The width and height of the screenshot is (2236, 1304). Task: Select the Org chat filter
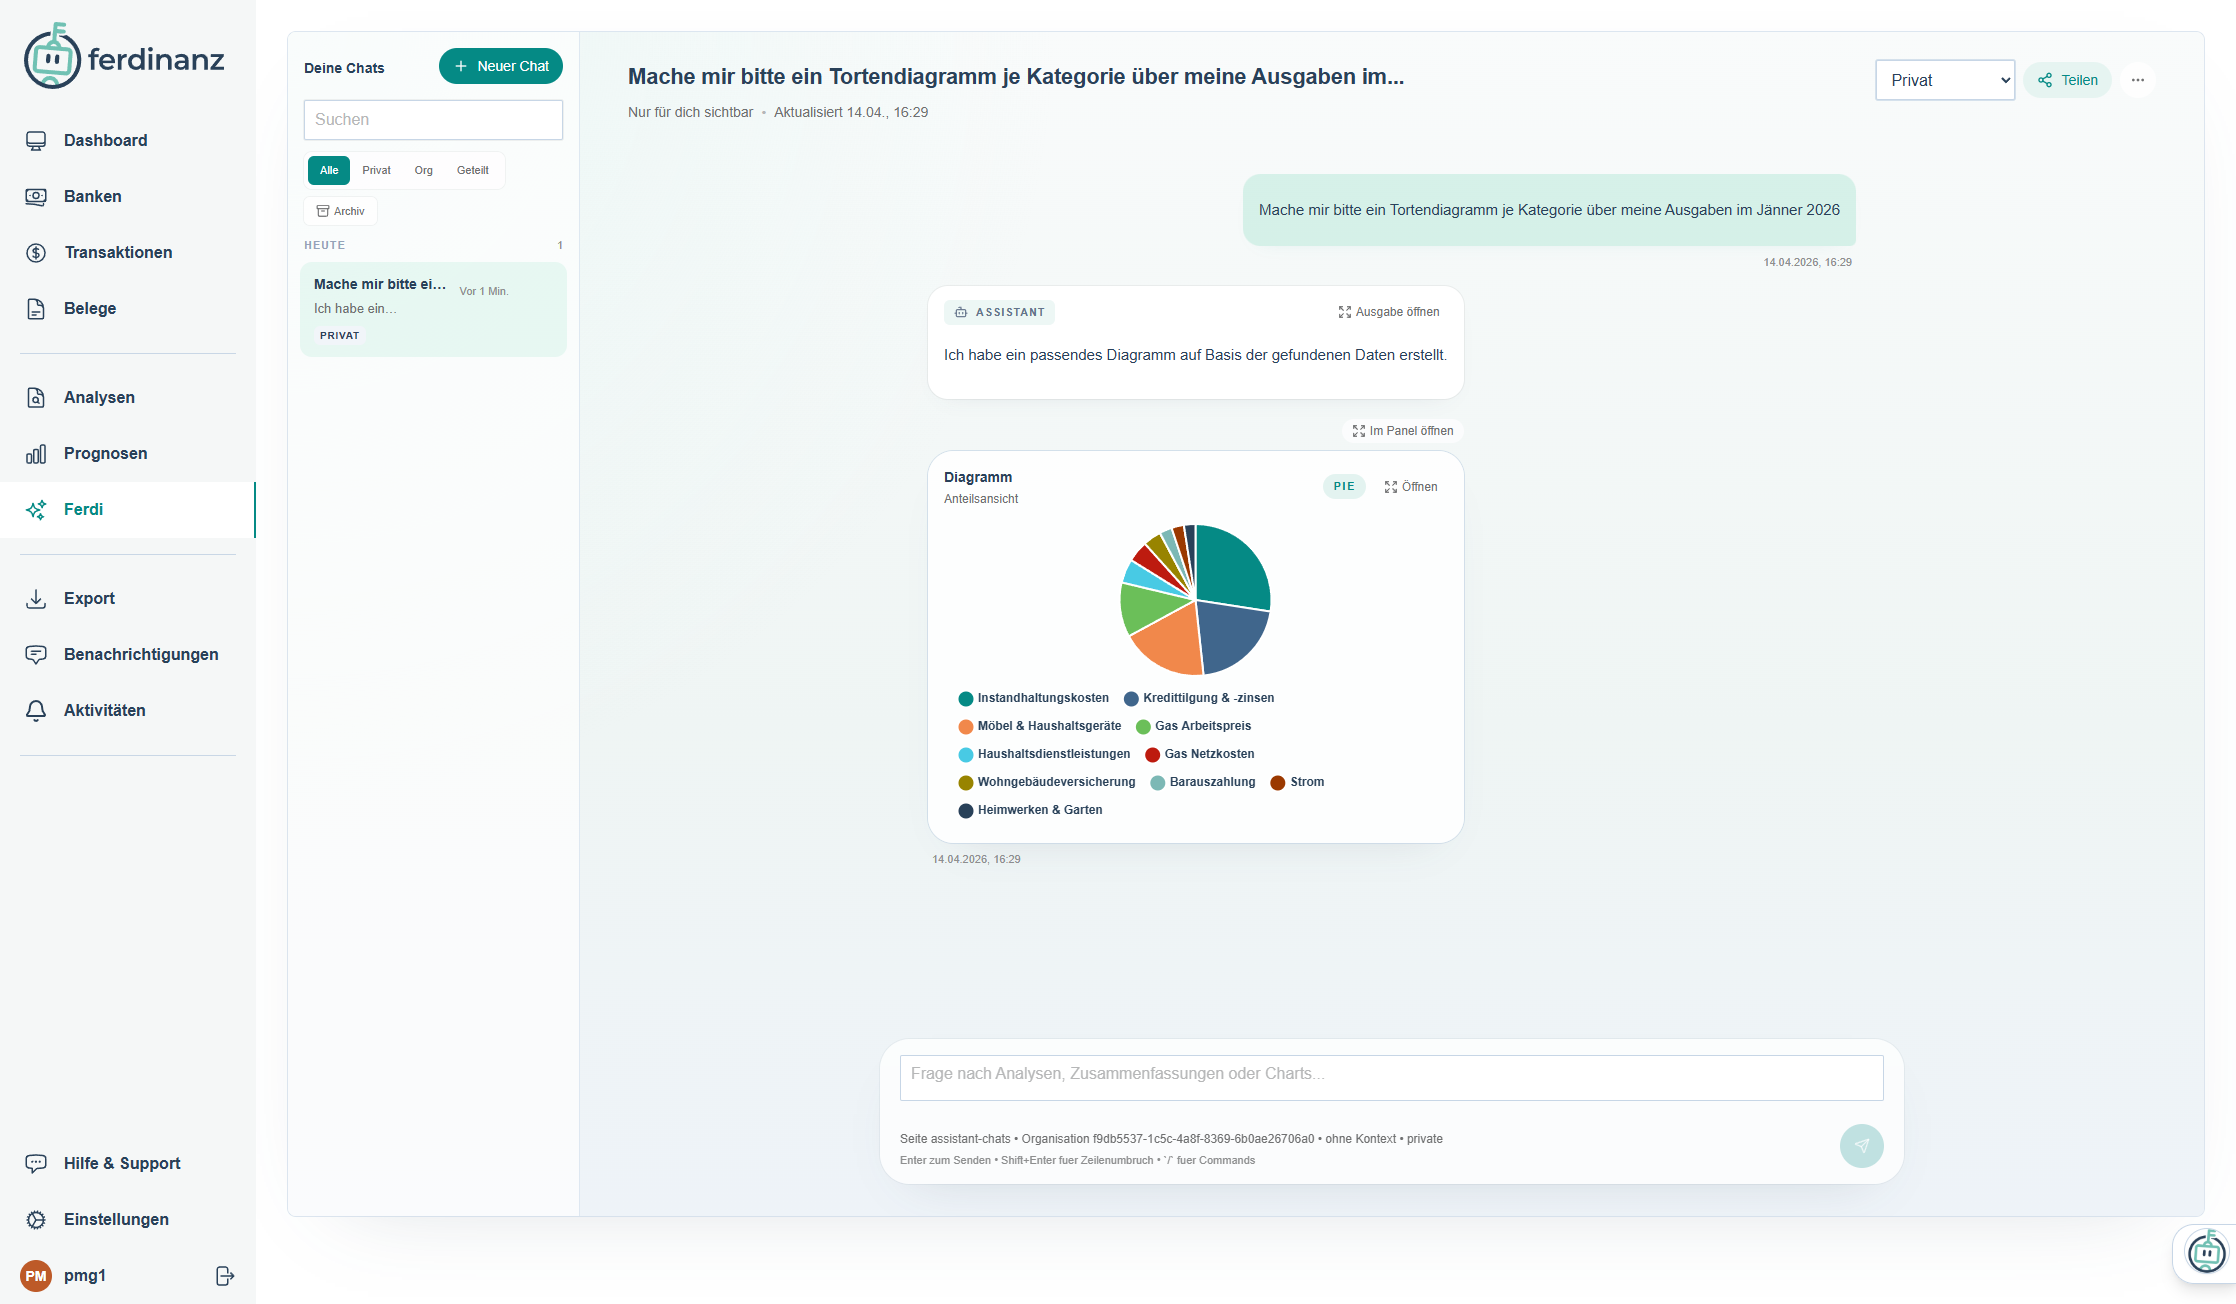pyautogui.click(x=423, y=170)
